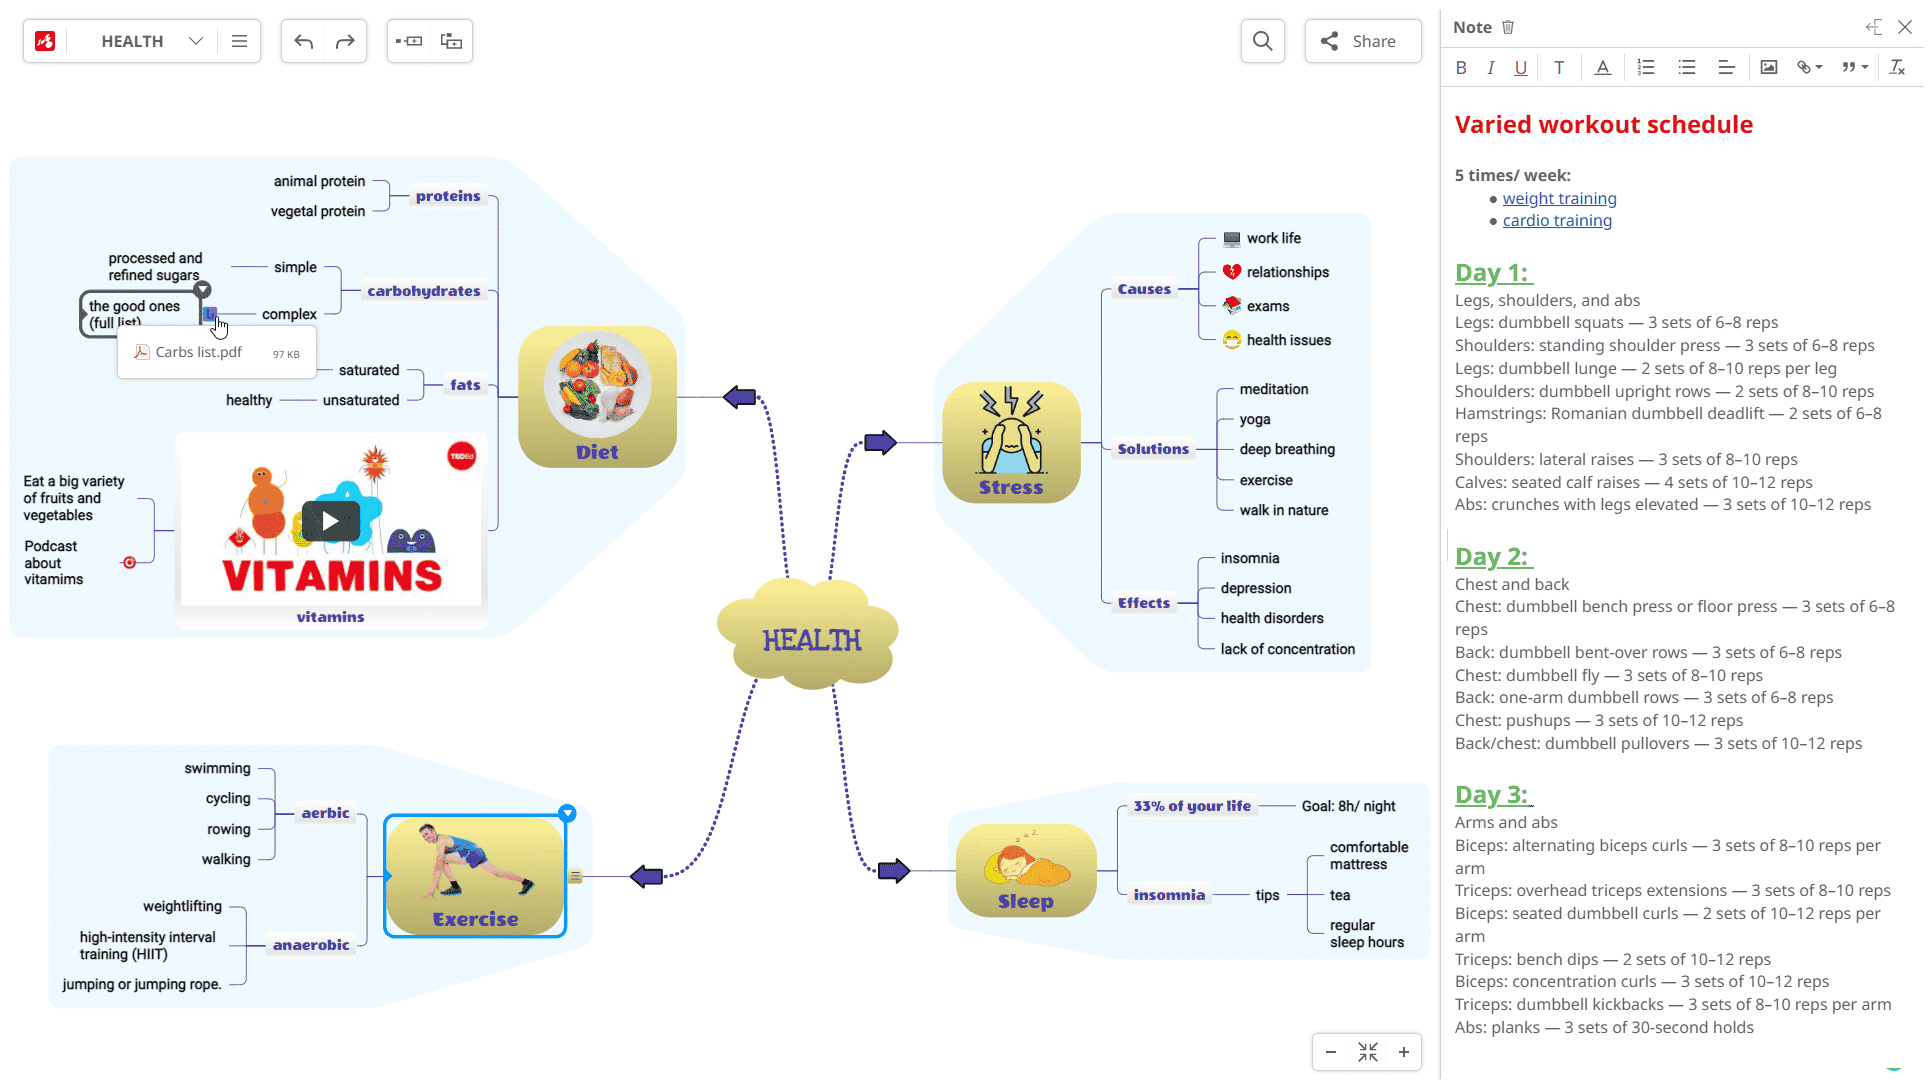This screenshot has height=1090, width=1930.
Task: Open the search icon on toolbar
Action: coord(1262,41)
